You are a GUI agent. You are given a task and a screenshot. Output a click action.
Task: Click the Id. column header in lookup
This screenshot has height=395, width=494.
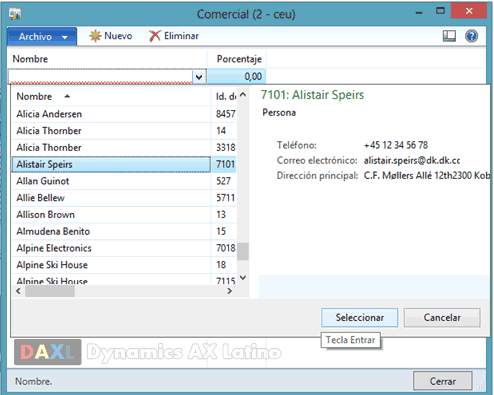(224, 97)
